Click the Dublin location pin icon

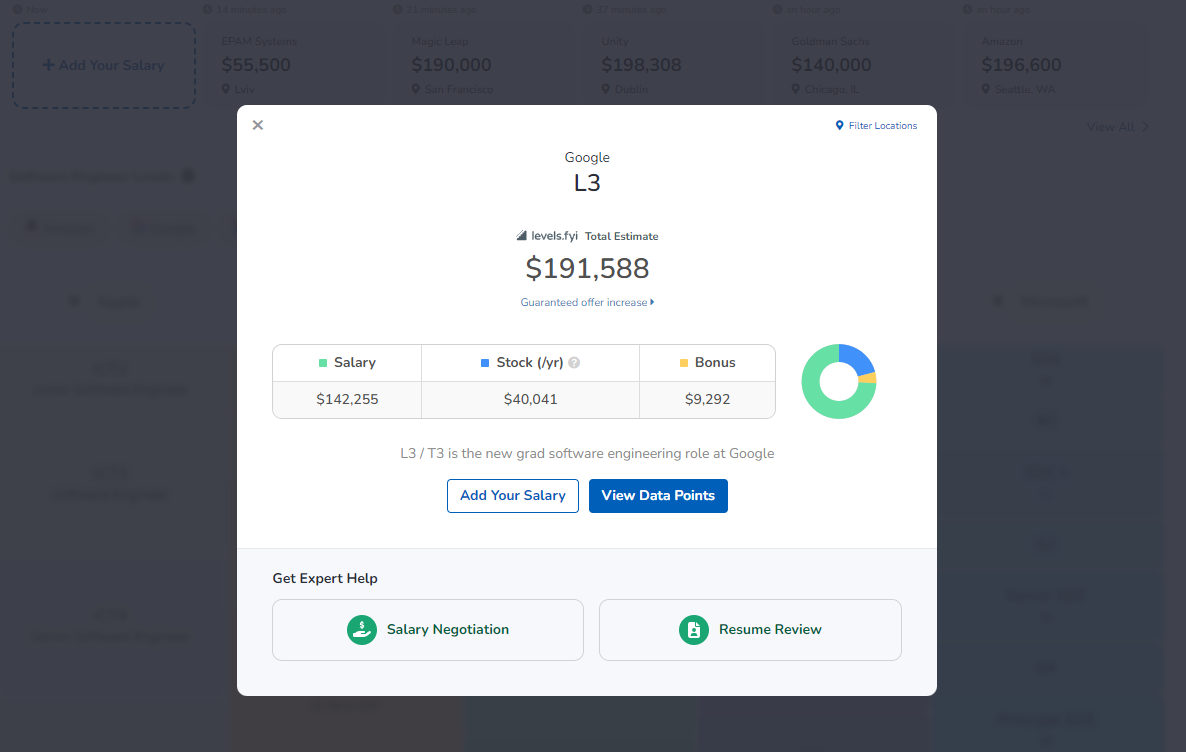606,89
